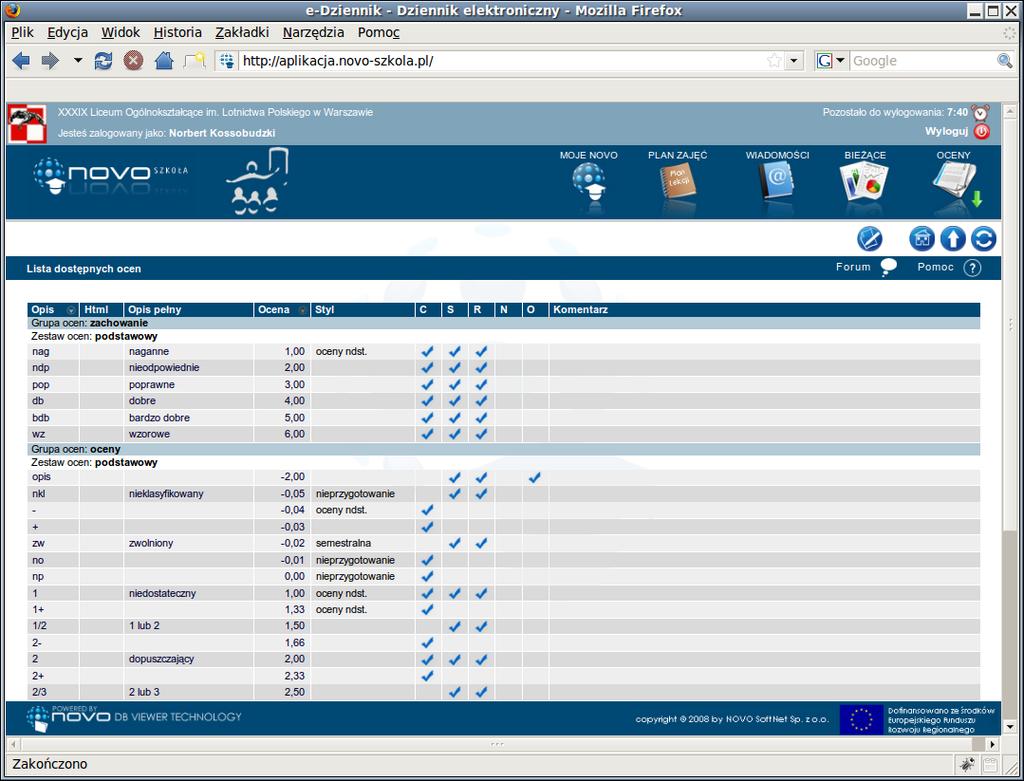Click the new tab icon beside Home

coord(195,61)
